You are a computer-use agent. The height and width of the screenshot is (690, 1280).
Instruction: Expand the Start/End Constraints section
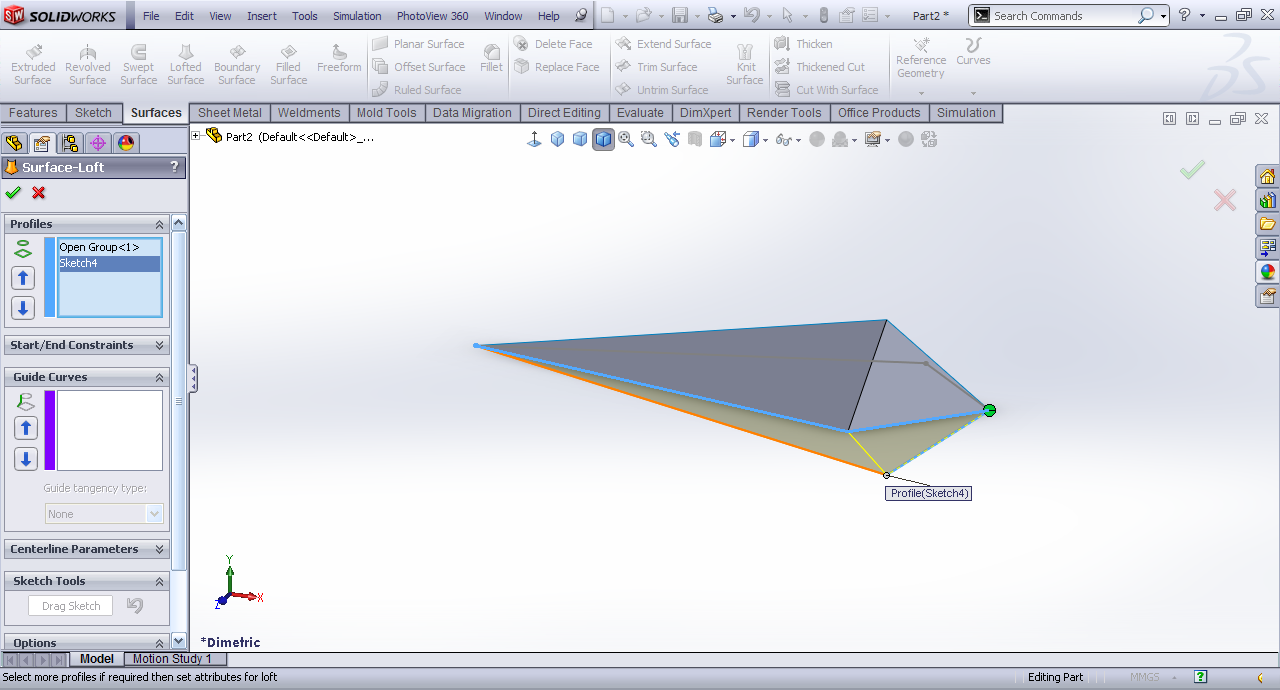pos(159,345)
